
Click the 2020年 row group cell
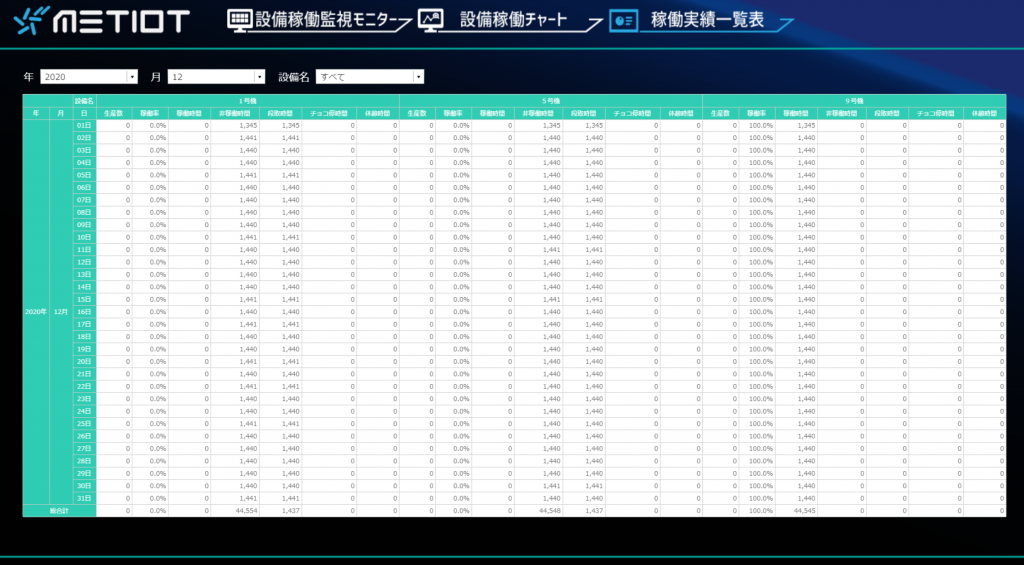click(x=36, y=312)
